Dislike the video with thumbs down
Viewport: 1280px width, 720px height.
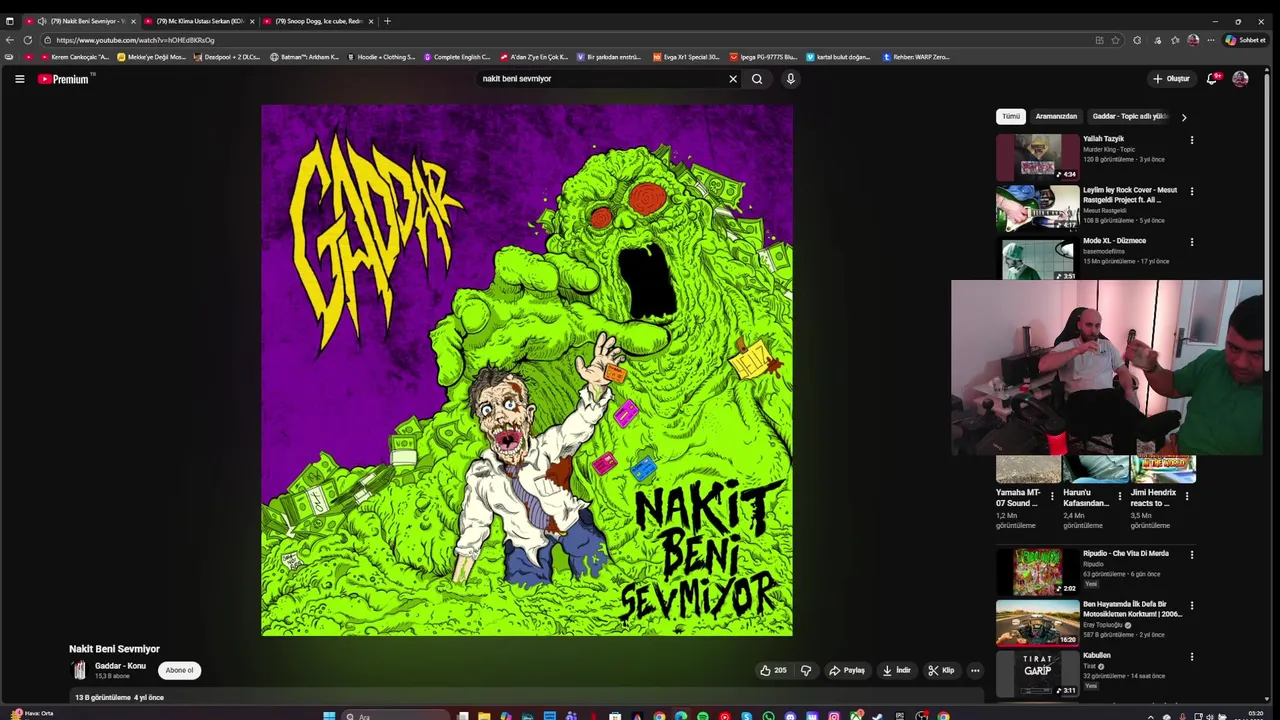(x=806, y=670)
